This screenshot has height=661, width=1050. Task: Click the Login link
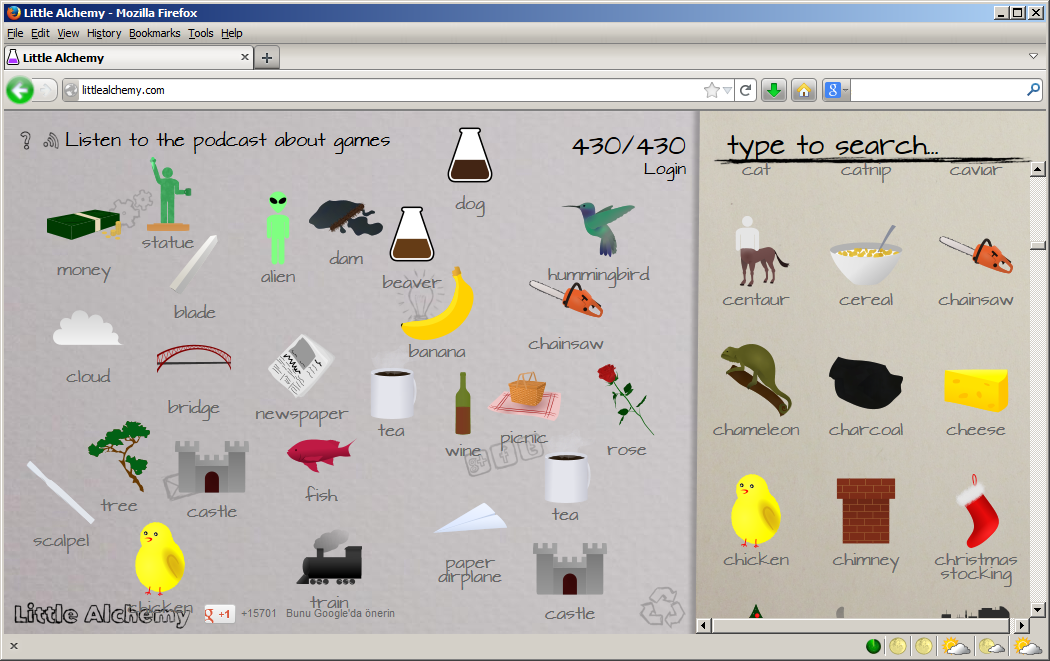[x=666, y=169]
